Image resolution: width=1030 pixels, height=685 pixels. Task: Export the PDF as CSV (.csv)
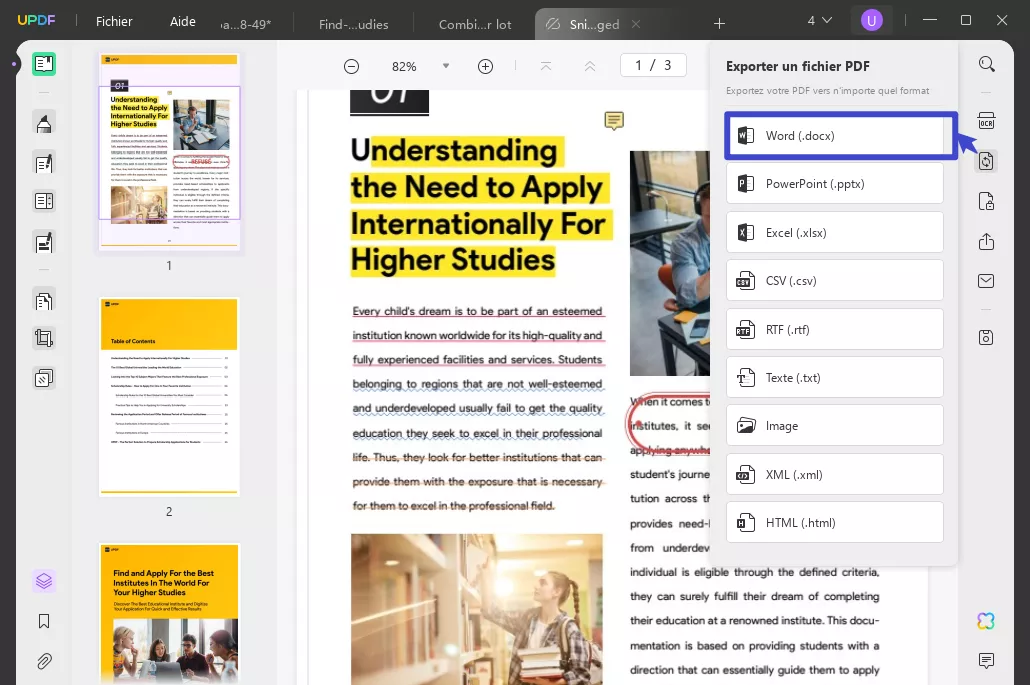pyautogui.click(x=835, y=280)
